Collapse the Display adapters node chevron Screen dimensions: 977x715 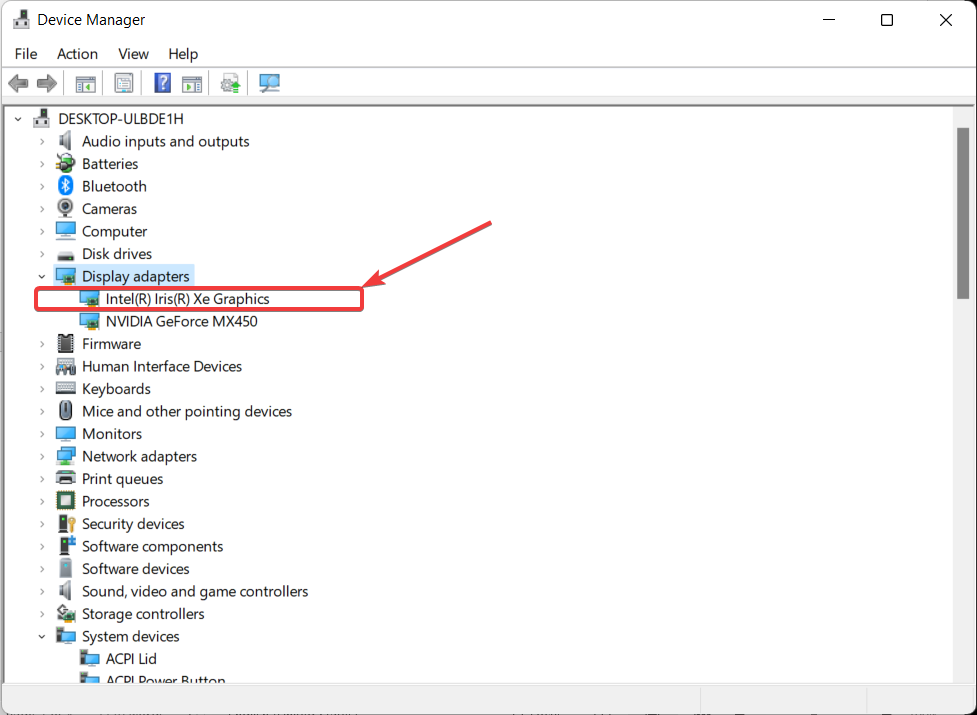pos(42,276)
